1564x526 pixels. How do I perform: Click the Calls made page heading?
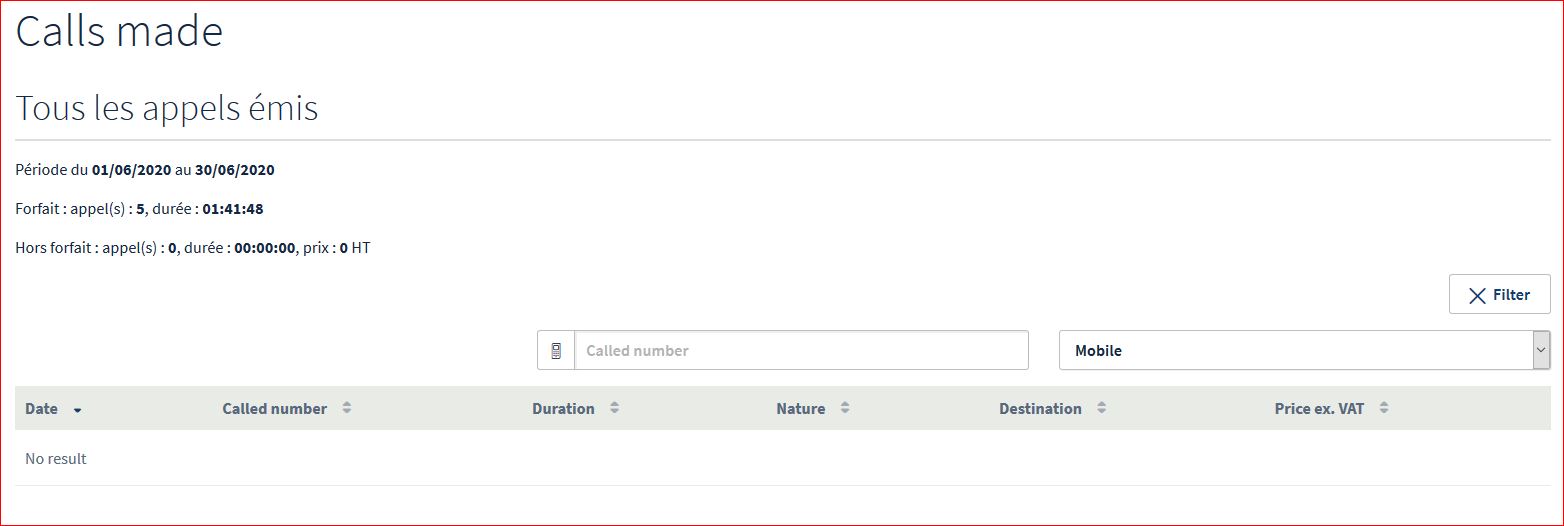(x=119, y=32)
